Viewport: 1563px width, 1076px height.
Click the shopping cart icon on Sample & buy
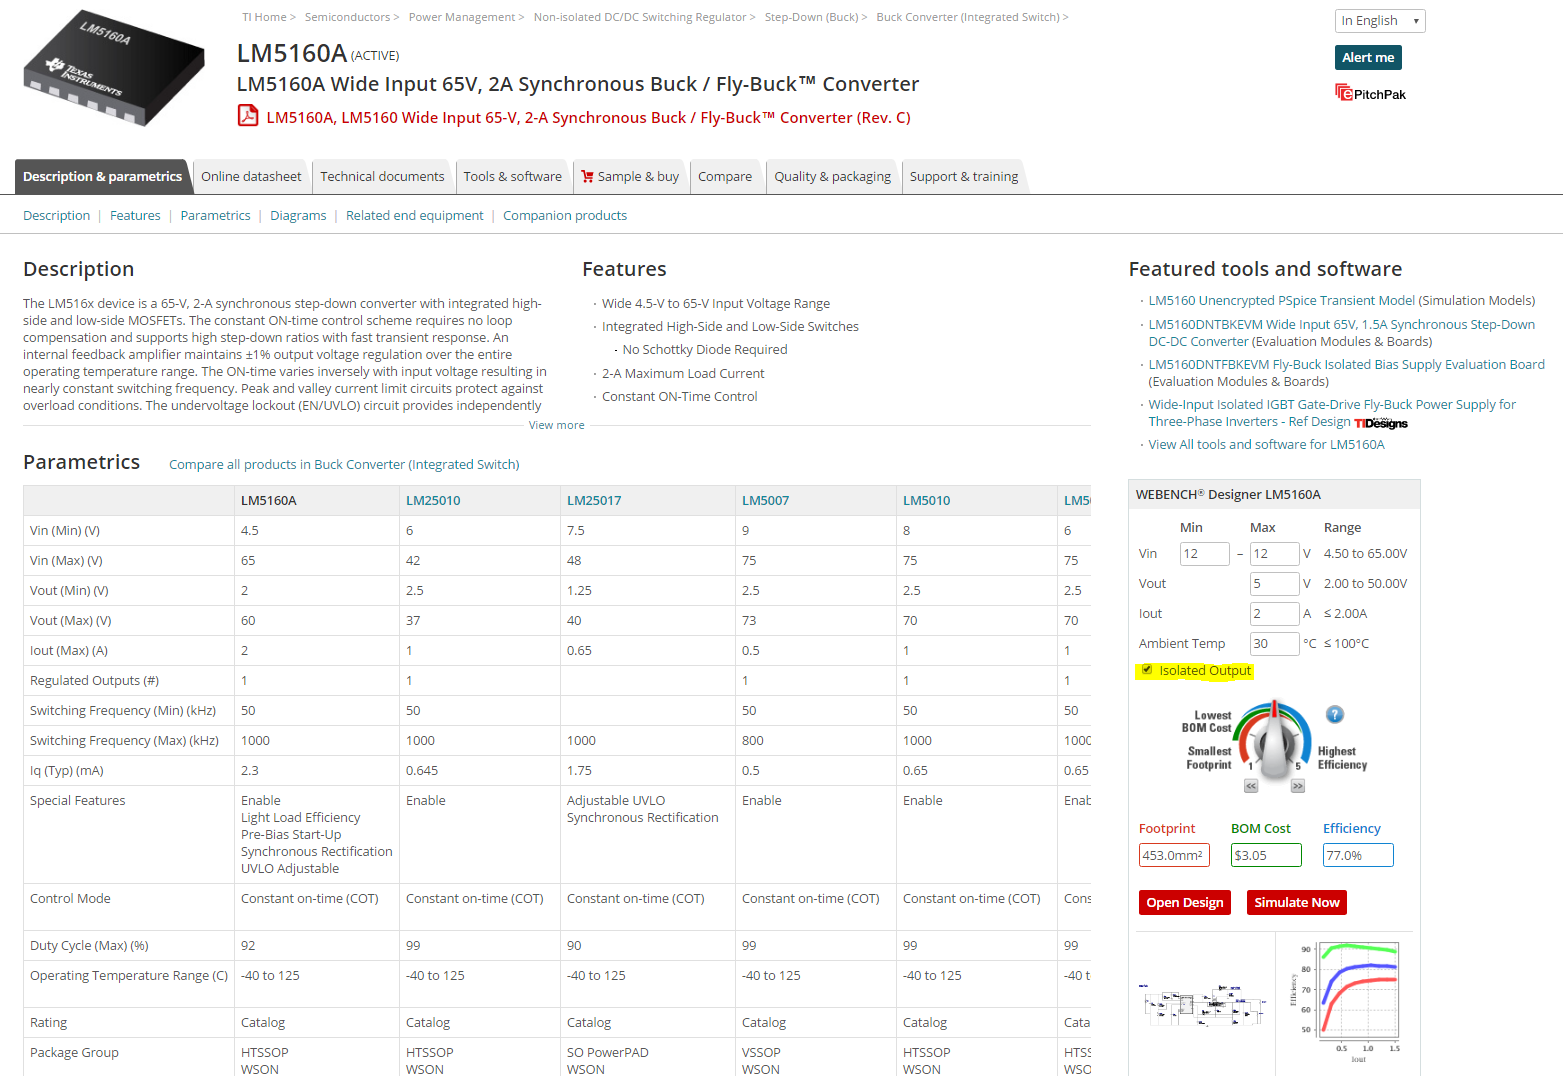pos(587,177)
